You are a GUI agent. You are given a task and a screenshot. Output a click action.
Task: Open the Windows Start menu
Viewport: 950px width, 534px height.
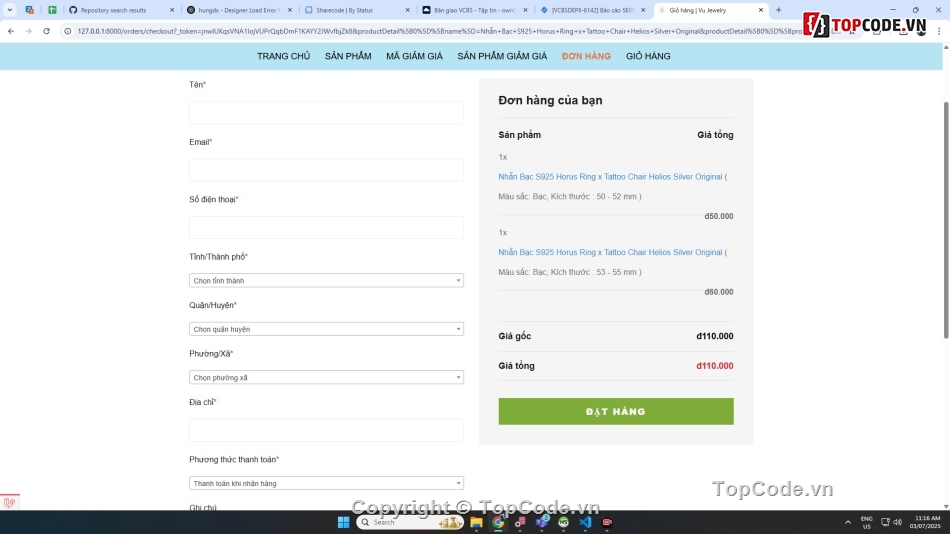point(344,522)
